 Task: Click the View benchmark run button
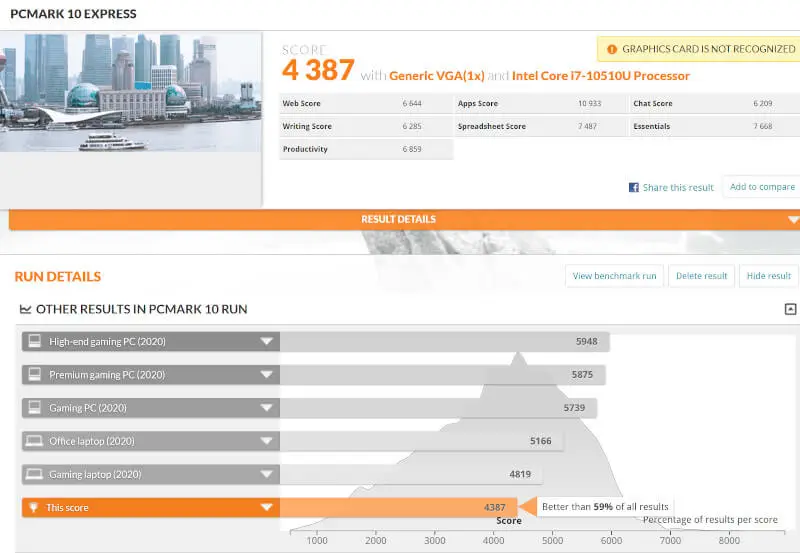pos(614,276)
